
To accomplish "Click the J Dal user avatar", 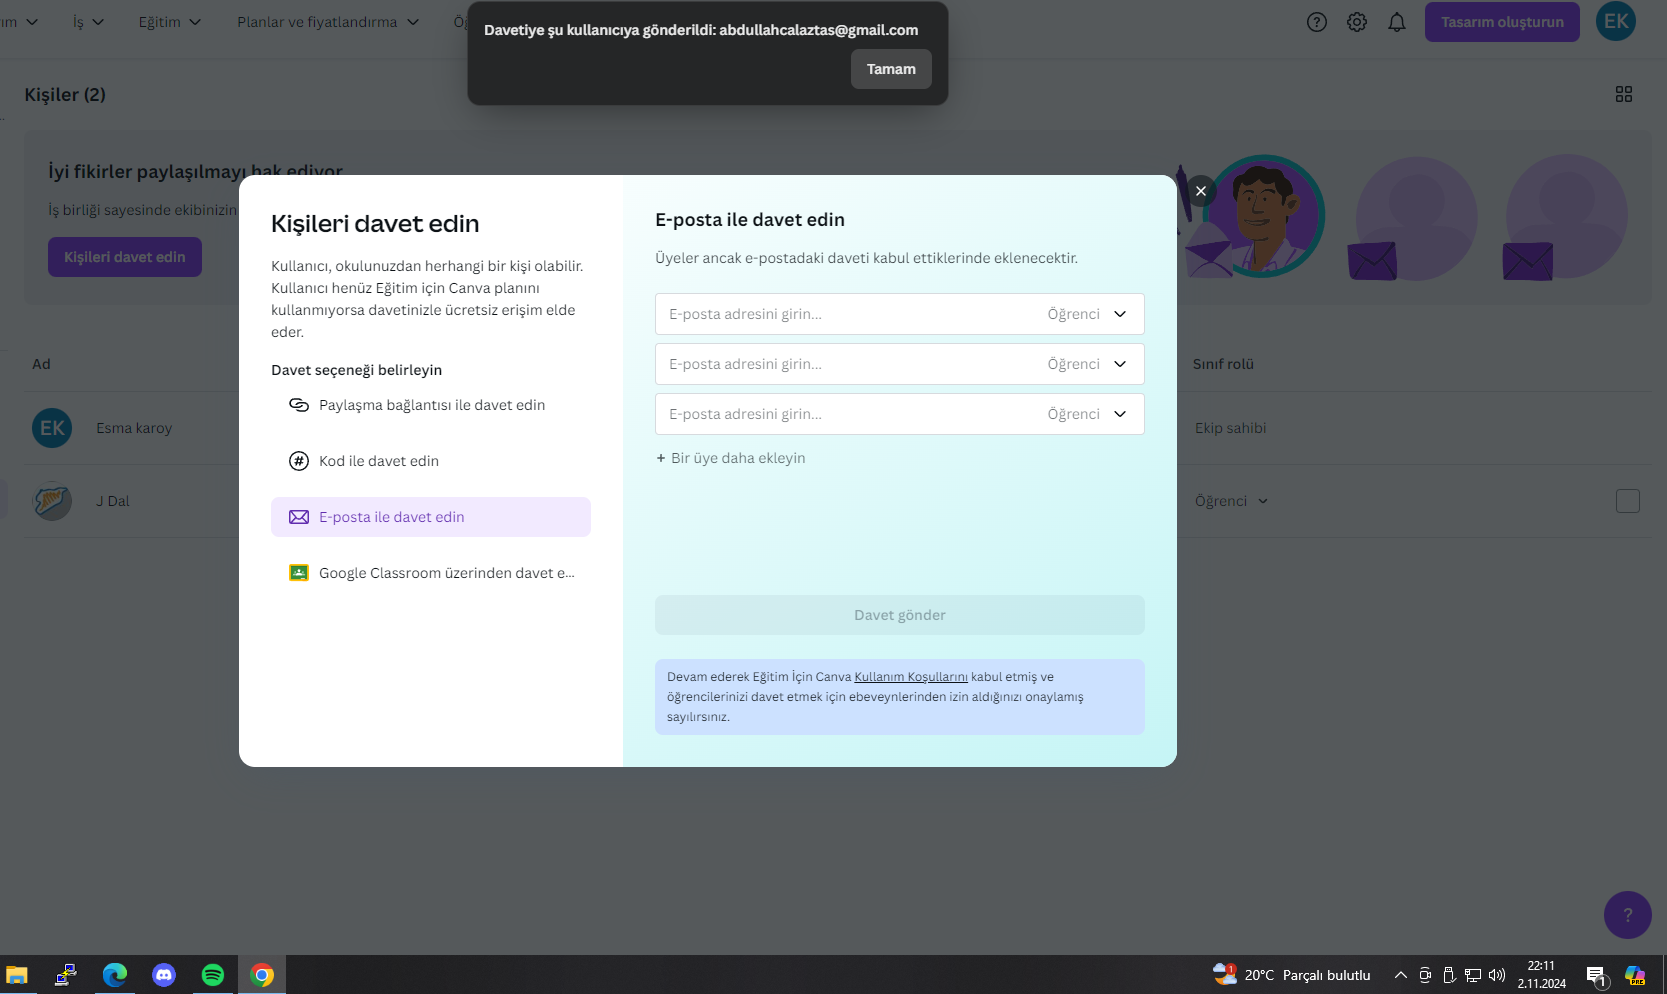I will pyautogui.click(x=52, y=501).
